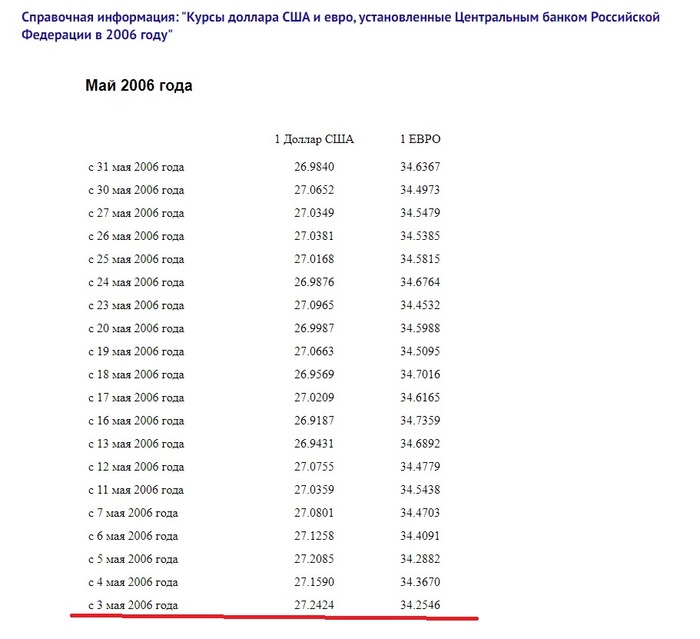Select dollar rate 26.9431
Viewport: 700px width, 639px height.
[314, 444]
